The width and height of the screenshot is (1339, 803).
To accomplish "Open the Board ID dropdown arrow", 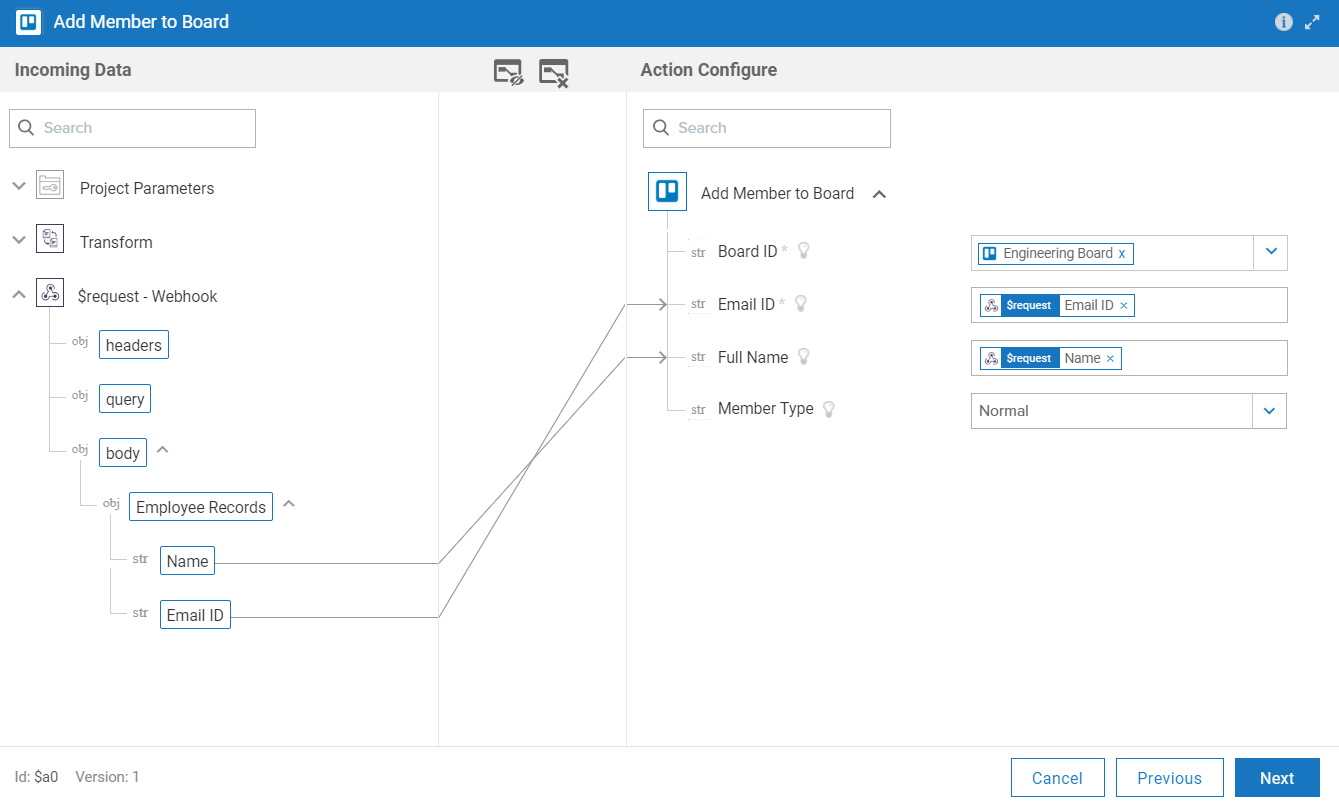I will pos(1271,252).
